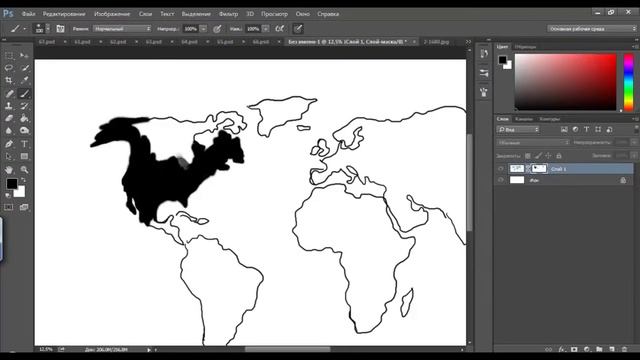Select the Move tool
This screenshot has width=640, height=360.
24,55
